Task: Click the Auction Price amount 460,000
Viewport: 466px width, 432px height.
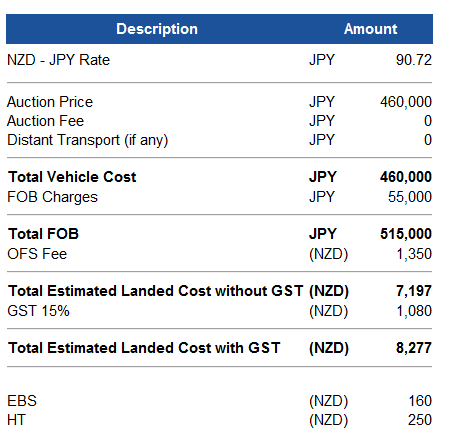Action: pyautogui.click(x=406, y=102)
